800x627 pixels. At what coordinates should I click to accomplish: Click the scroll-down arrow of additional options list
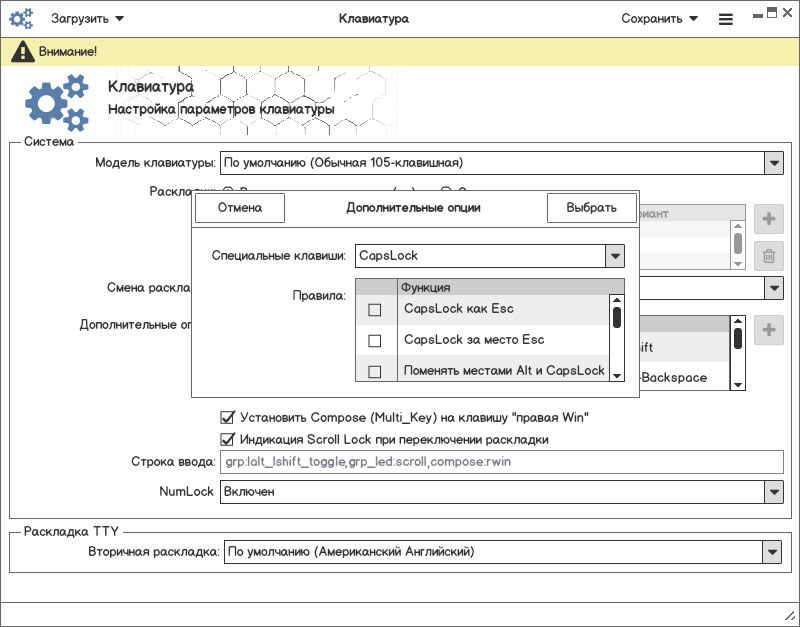click(x=737, y=385)
